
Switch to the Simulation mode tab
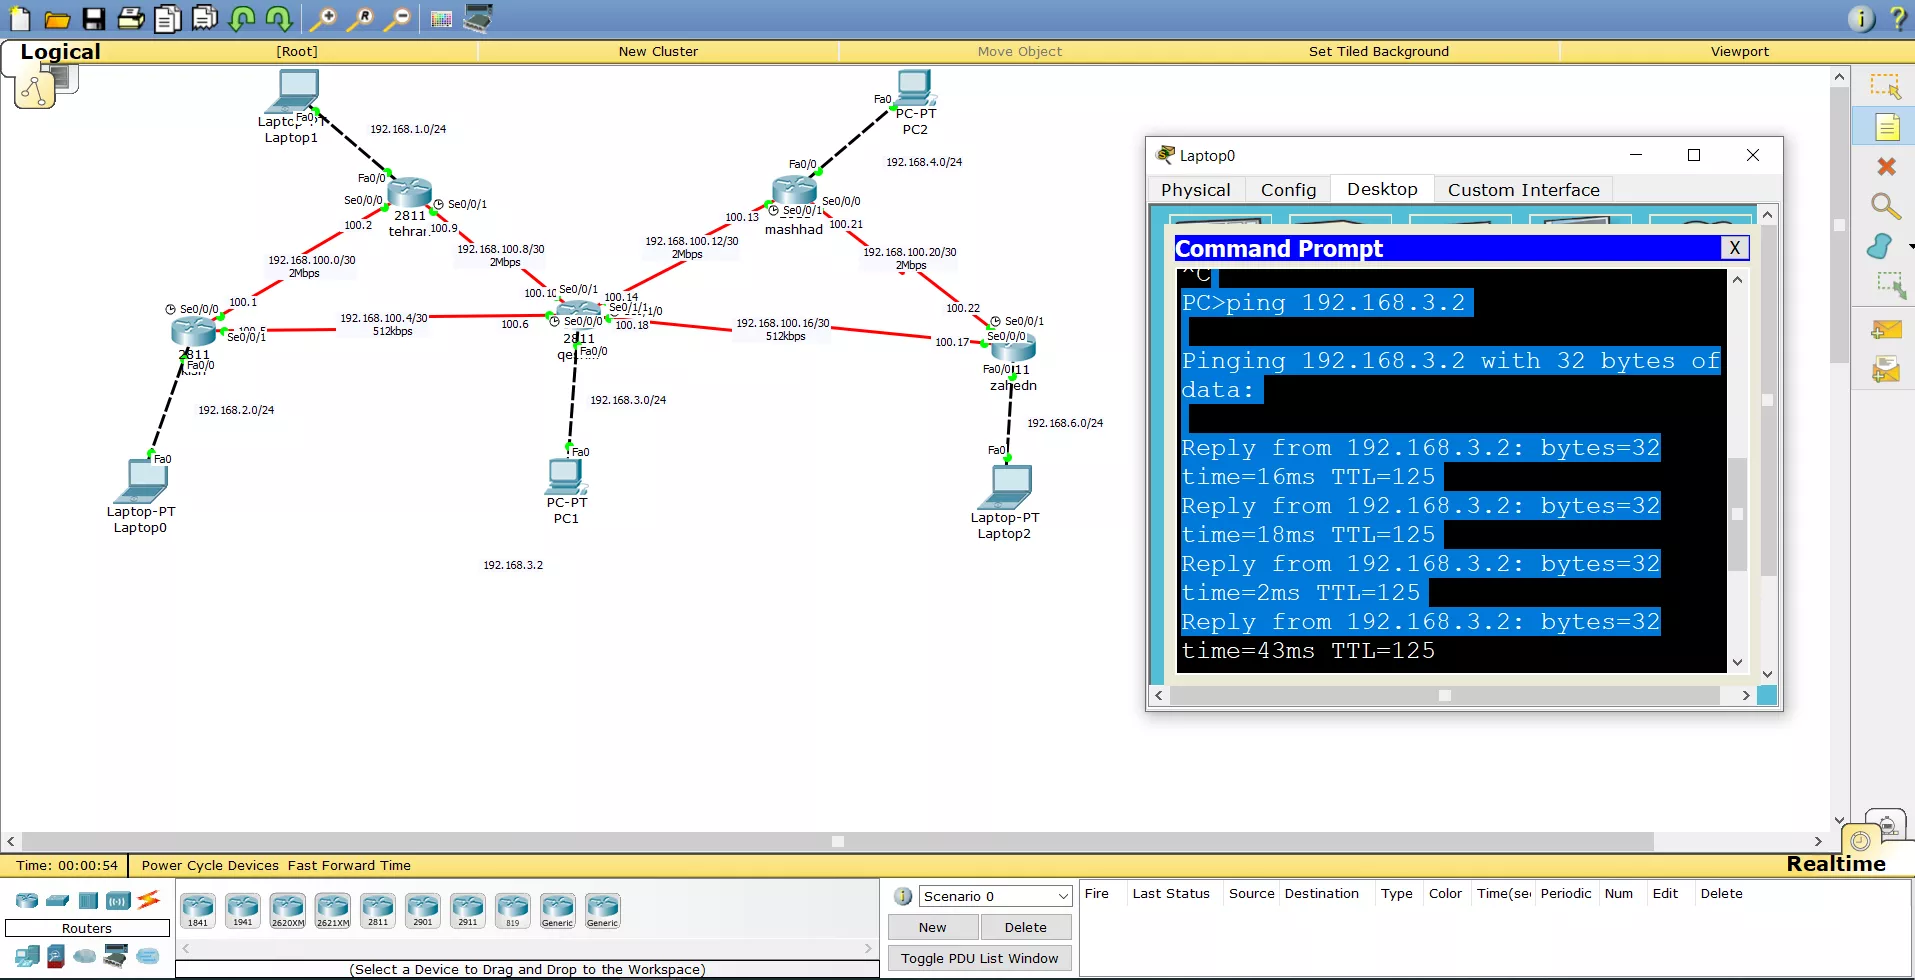1886,825
